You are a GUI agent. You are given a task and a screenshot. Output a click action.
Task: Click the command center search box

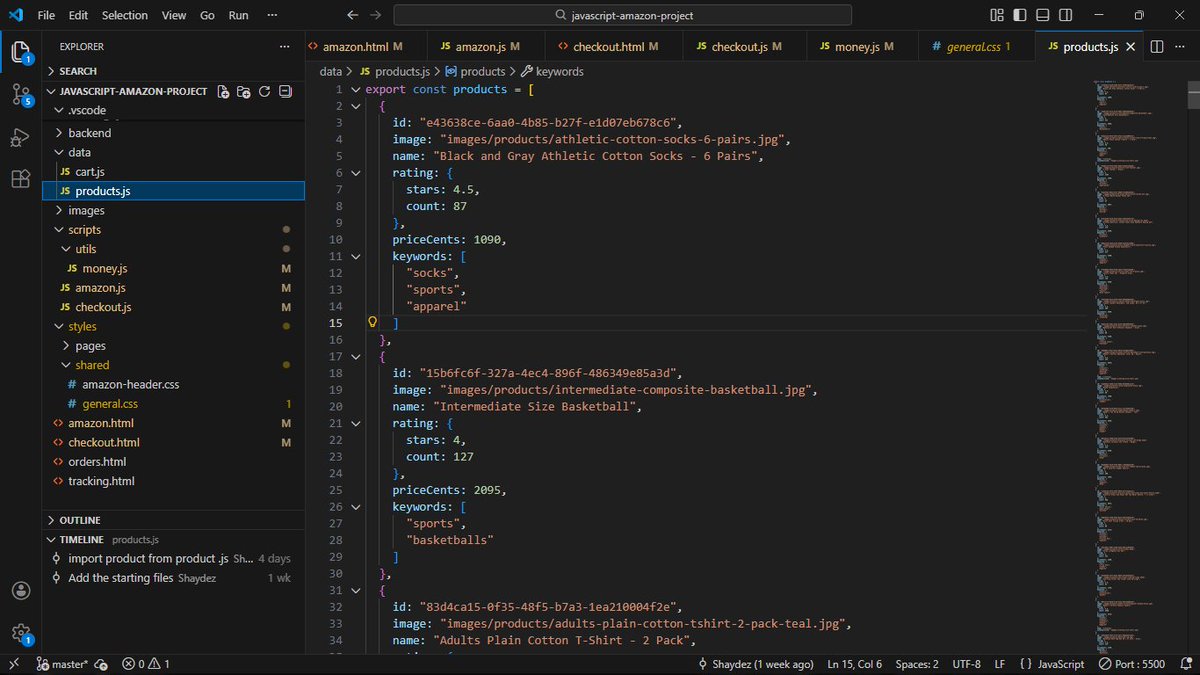point(623,15)
